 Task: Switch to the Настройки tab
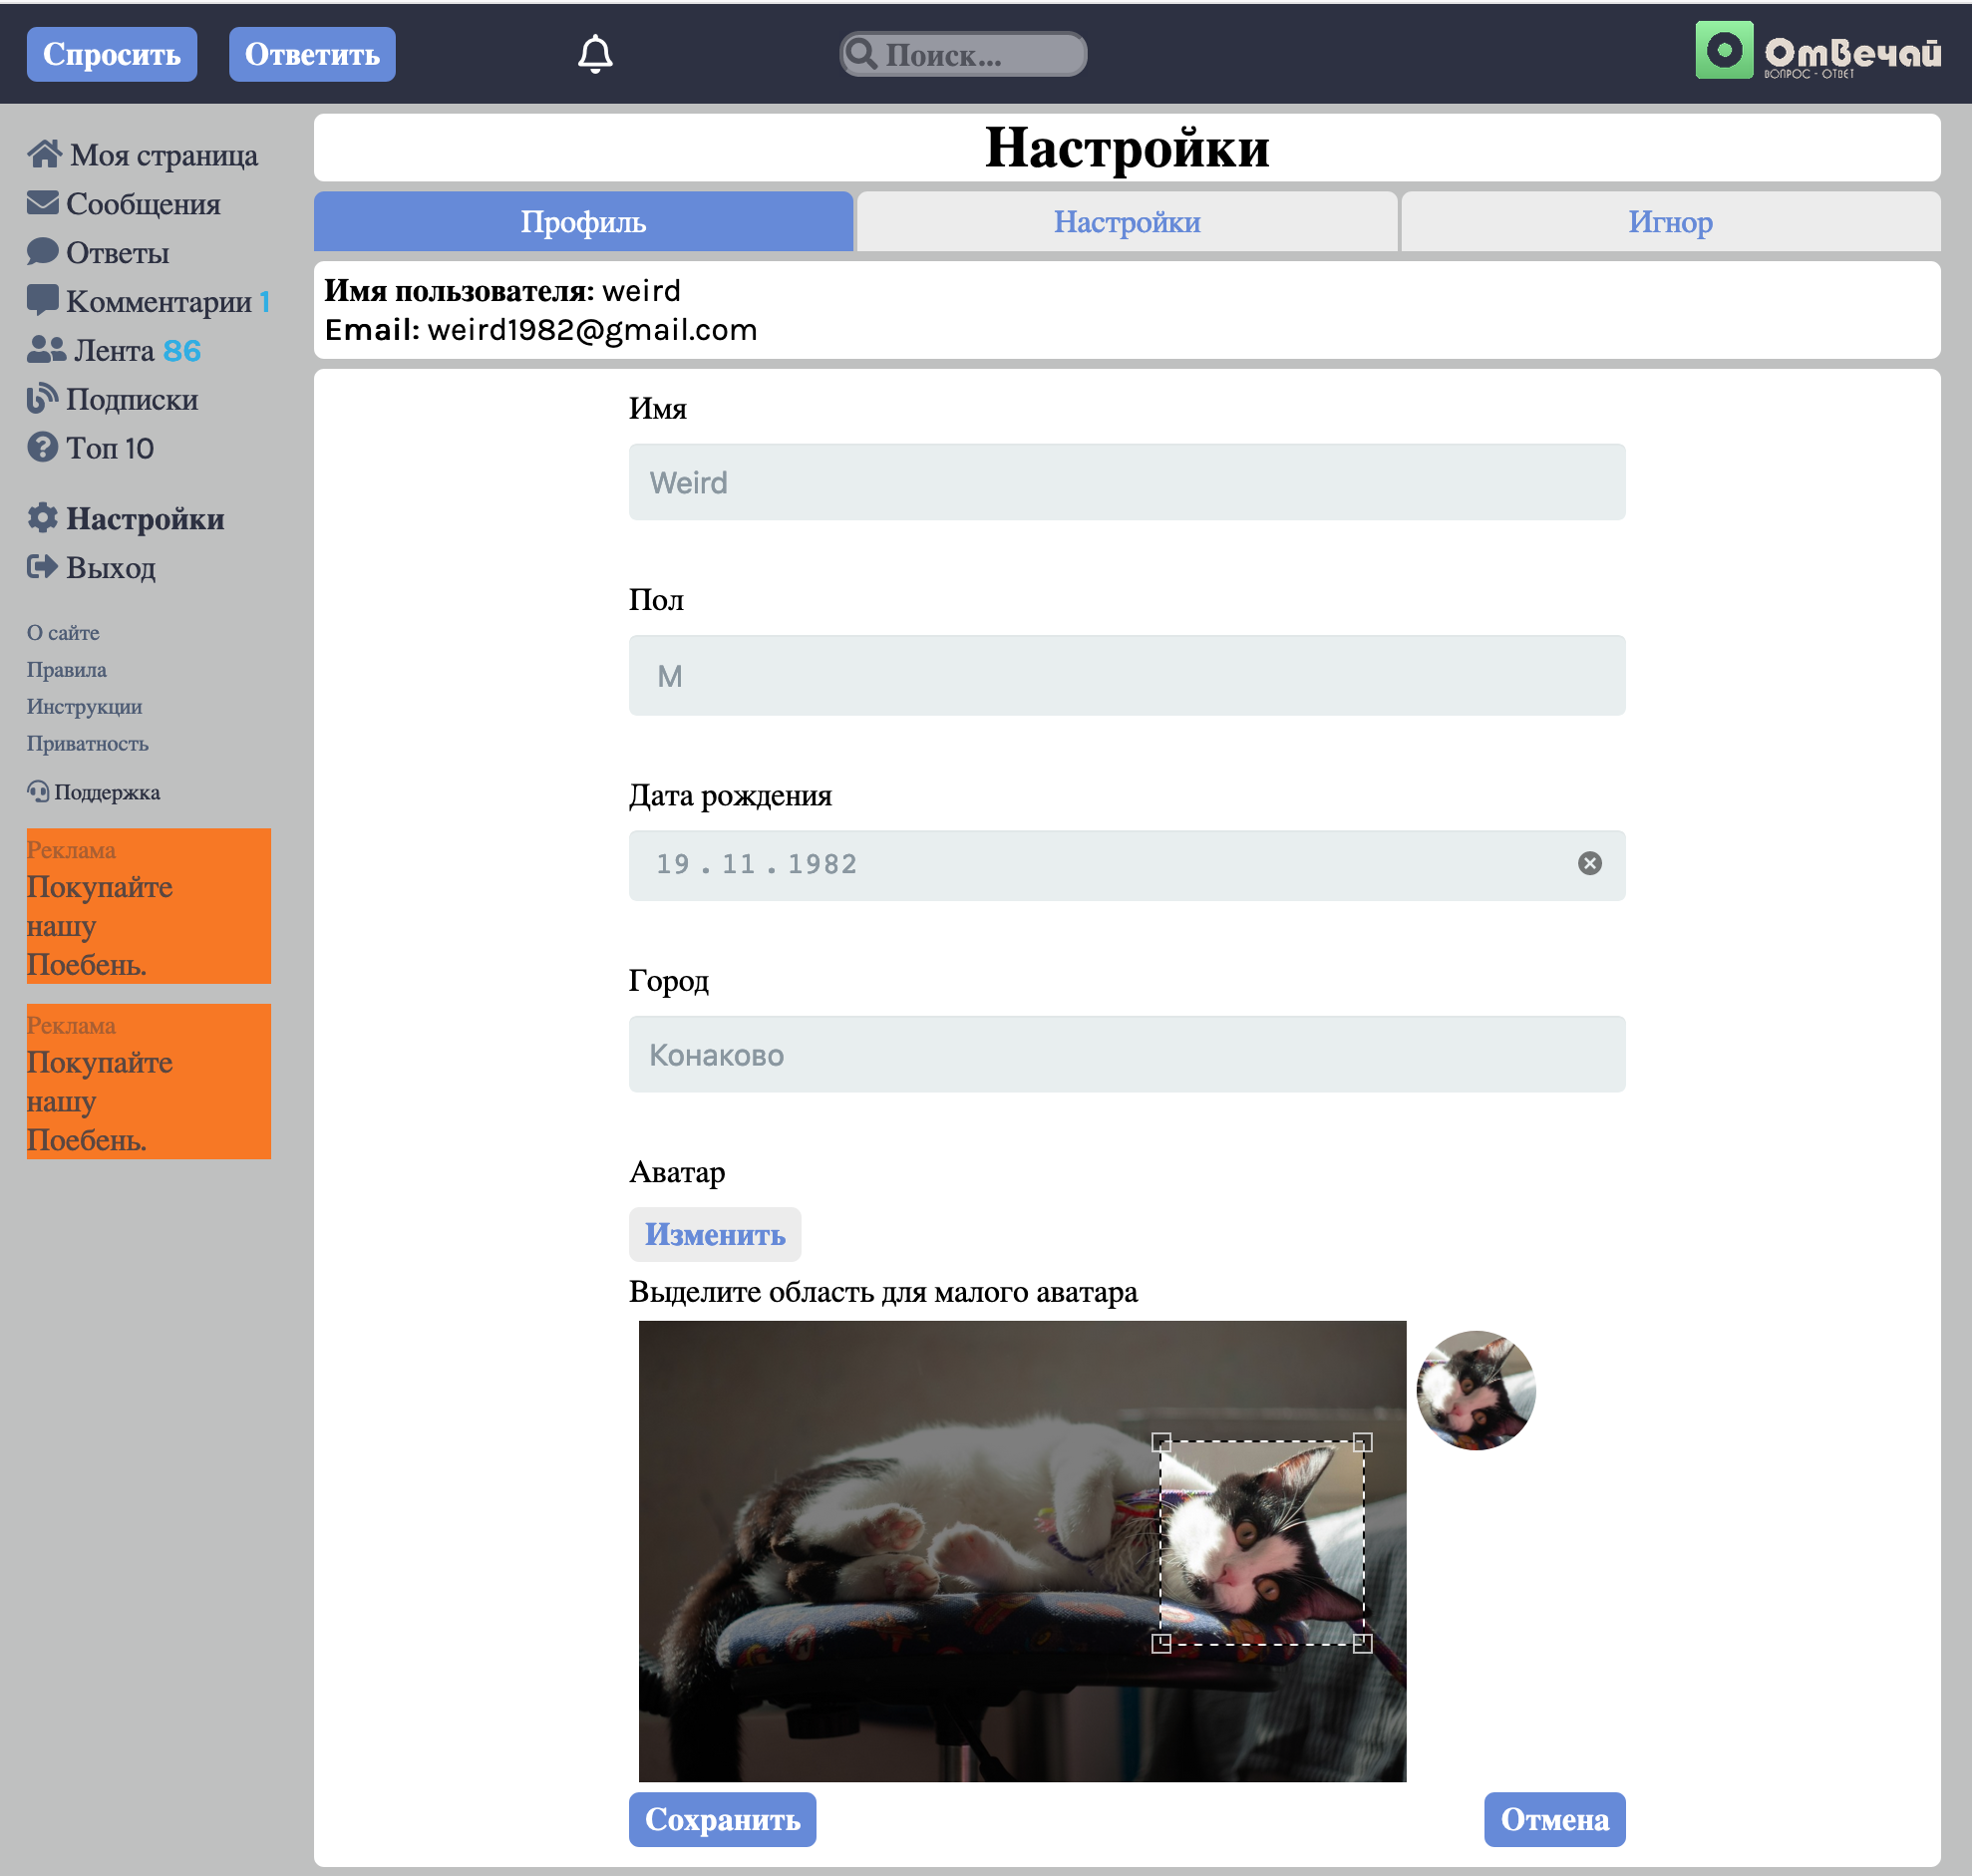(1127, 221)
